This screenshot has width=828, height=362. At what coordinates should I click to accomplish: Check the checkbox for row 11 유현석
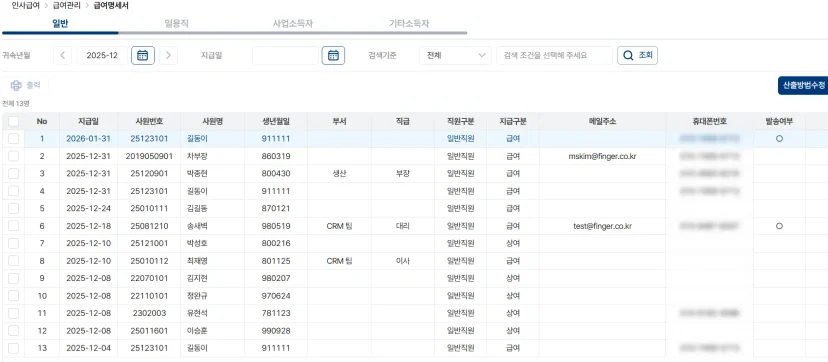[x=13, y=313]
